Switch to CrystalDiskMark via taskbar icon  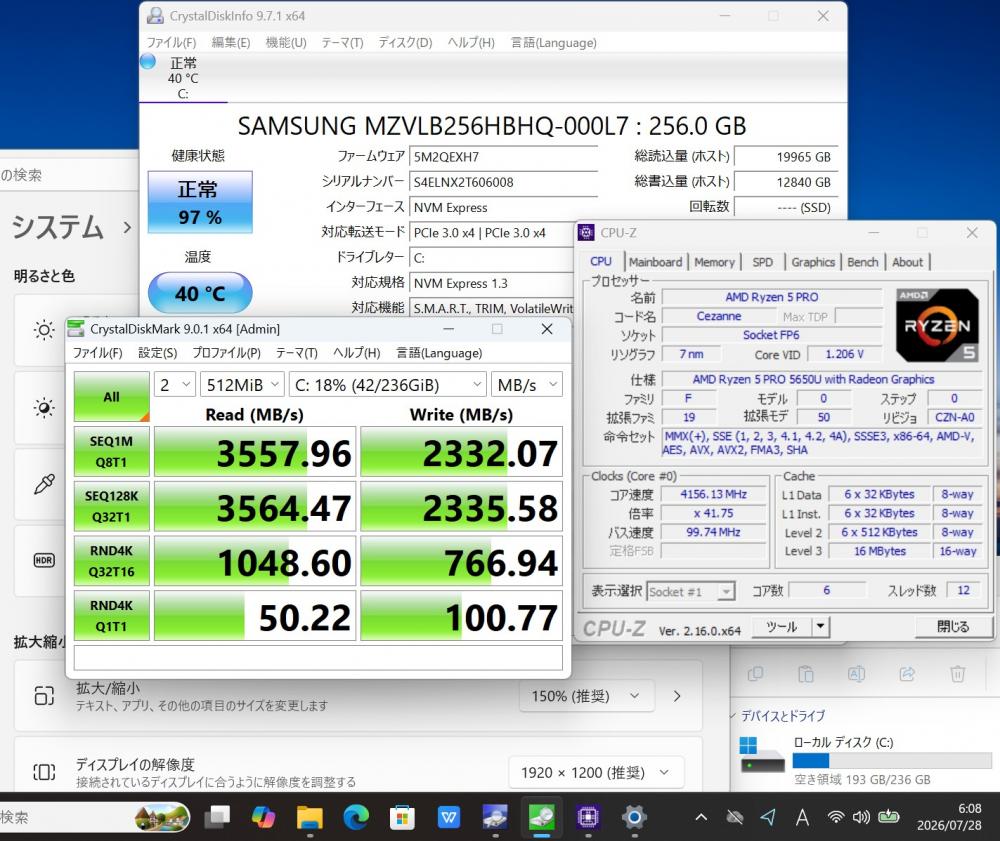(x=541, y=817)
